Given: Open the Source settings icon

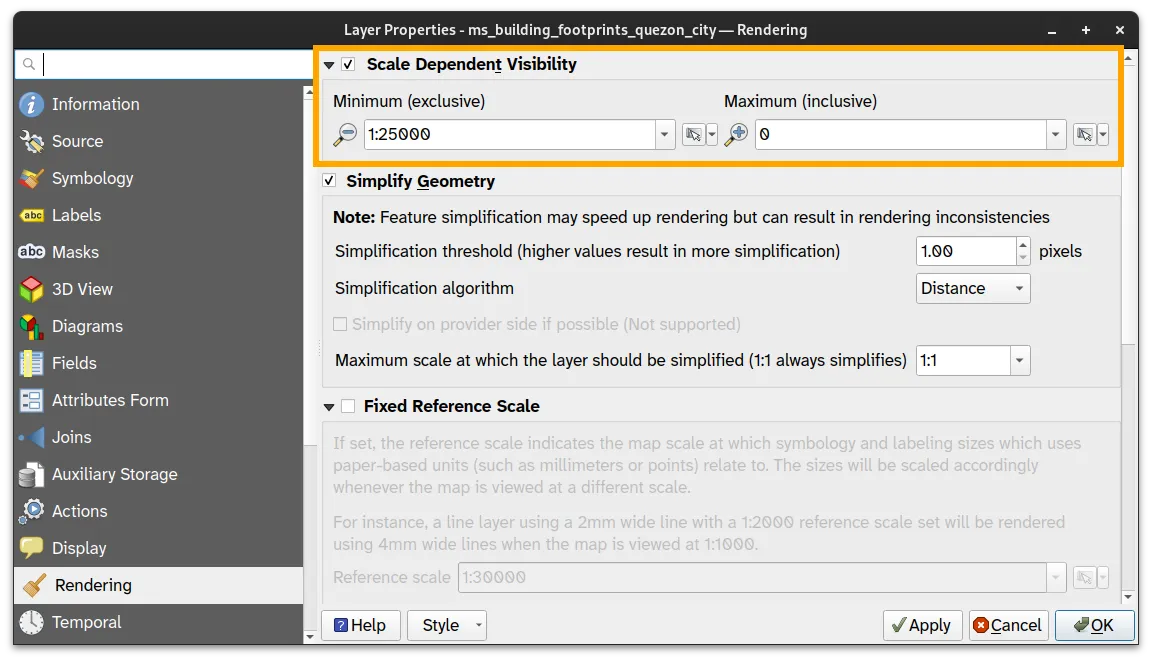Looking at the screenshot, I should pos(32,141).
